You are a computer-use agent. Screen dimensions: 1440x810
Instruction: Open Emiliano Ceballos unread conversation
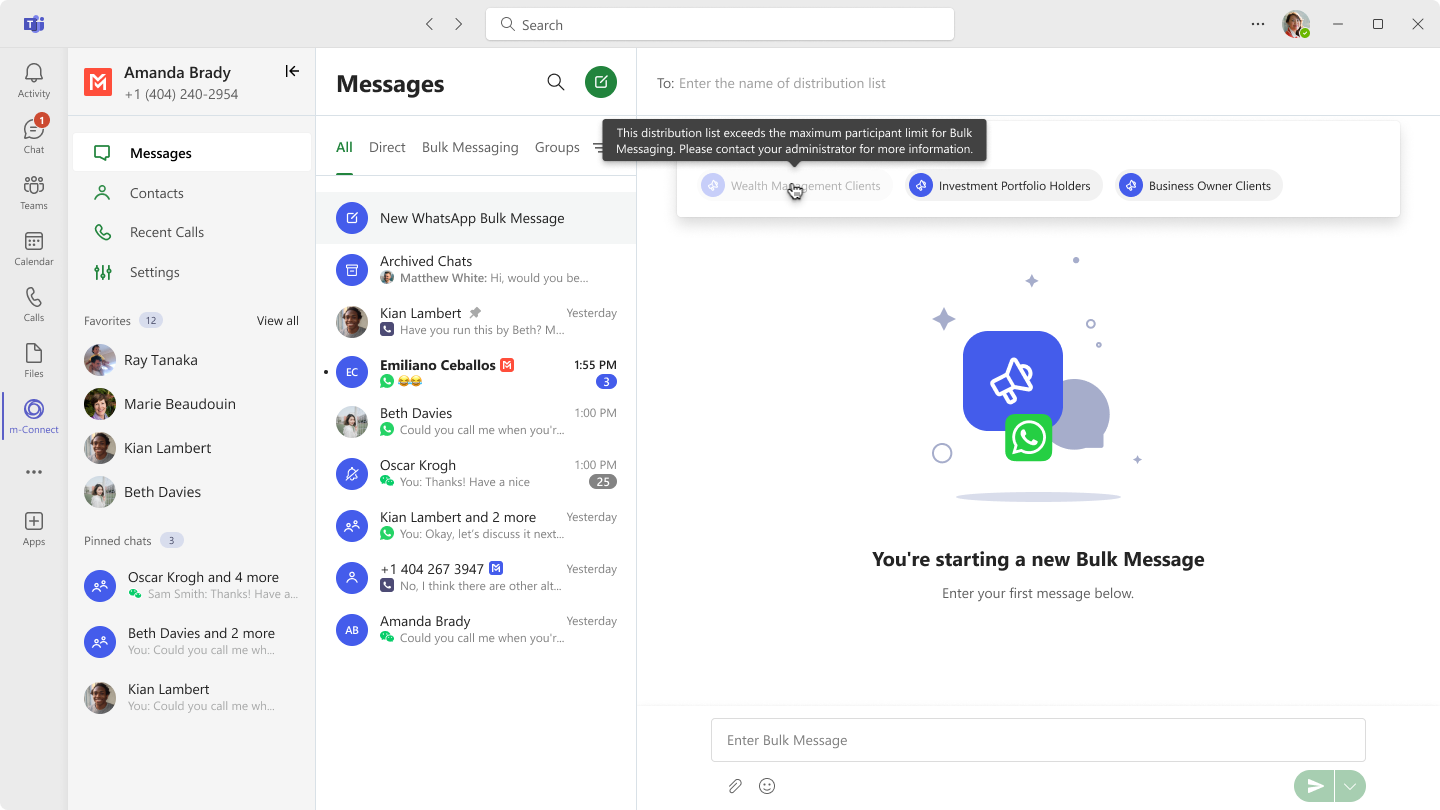476,373
